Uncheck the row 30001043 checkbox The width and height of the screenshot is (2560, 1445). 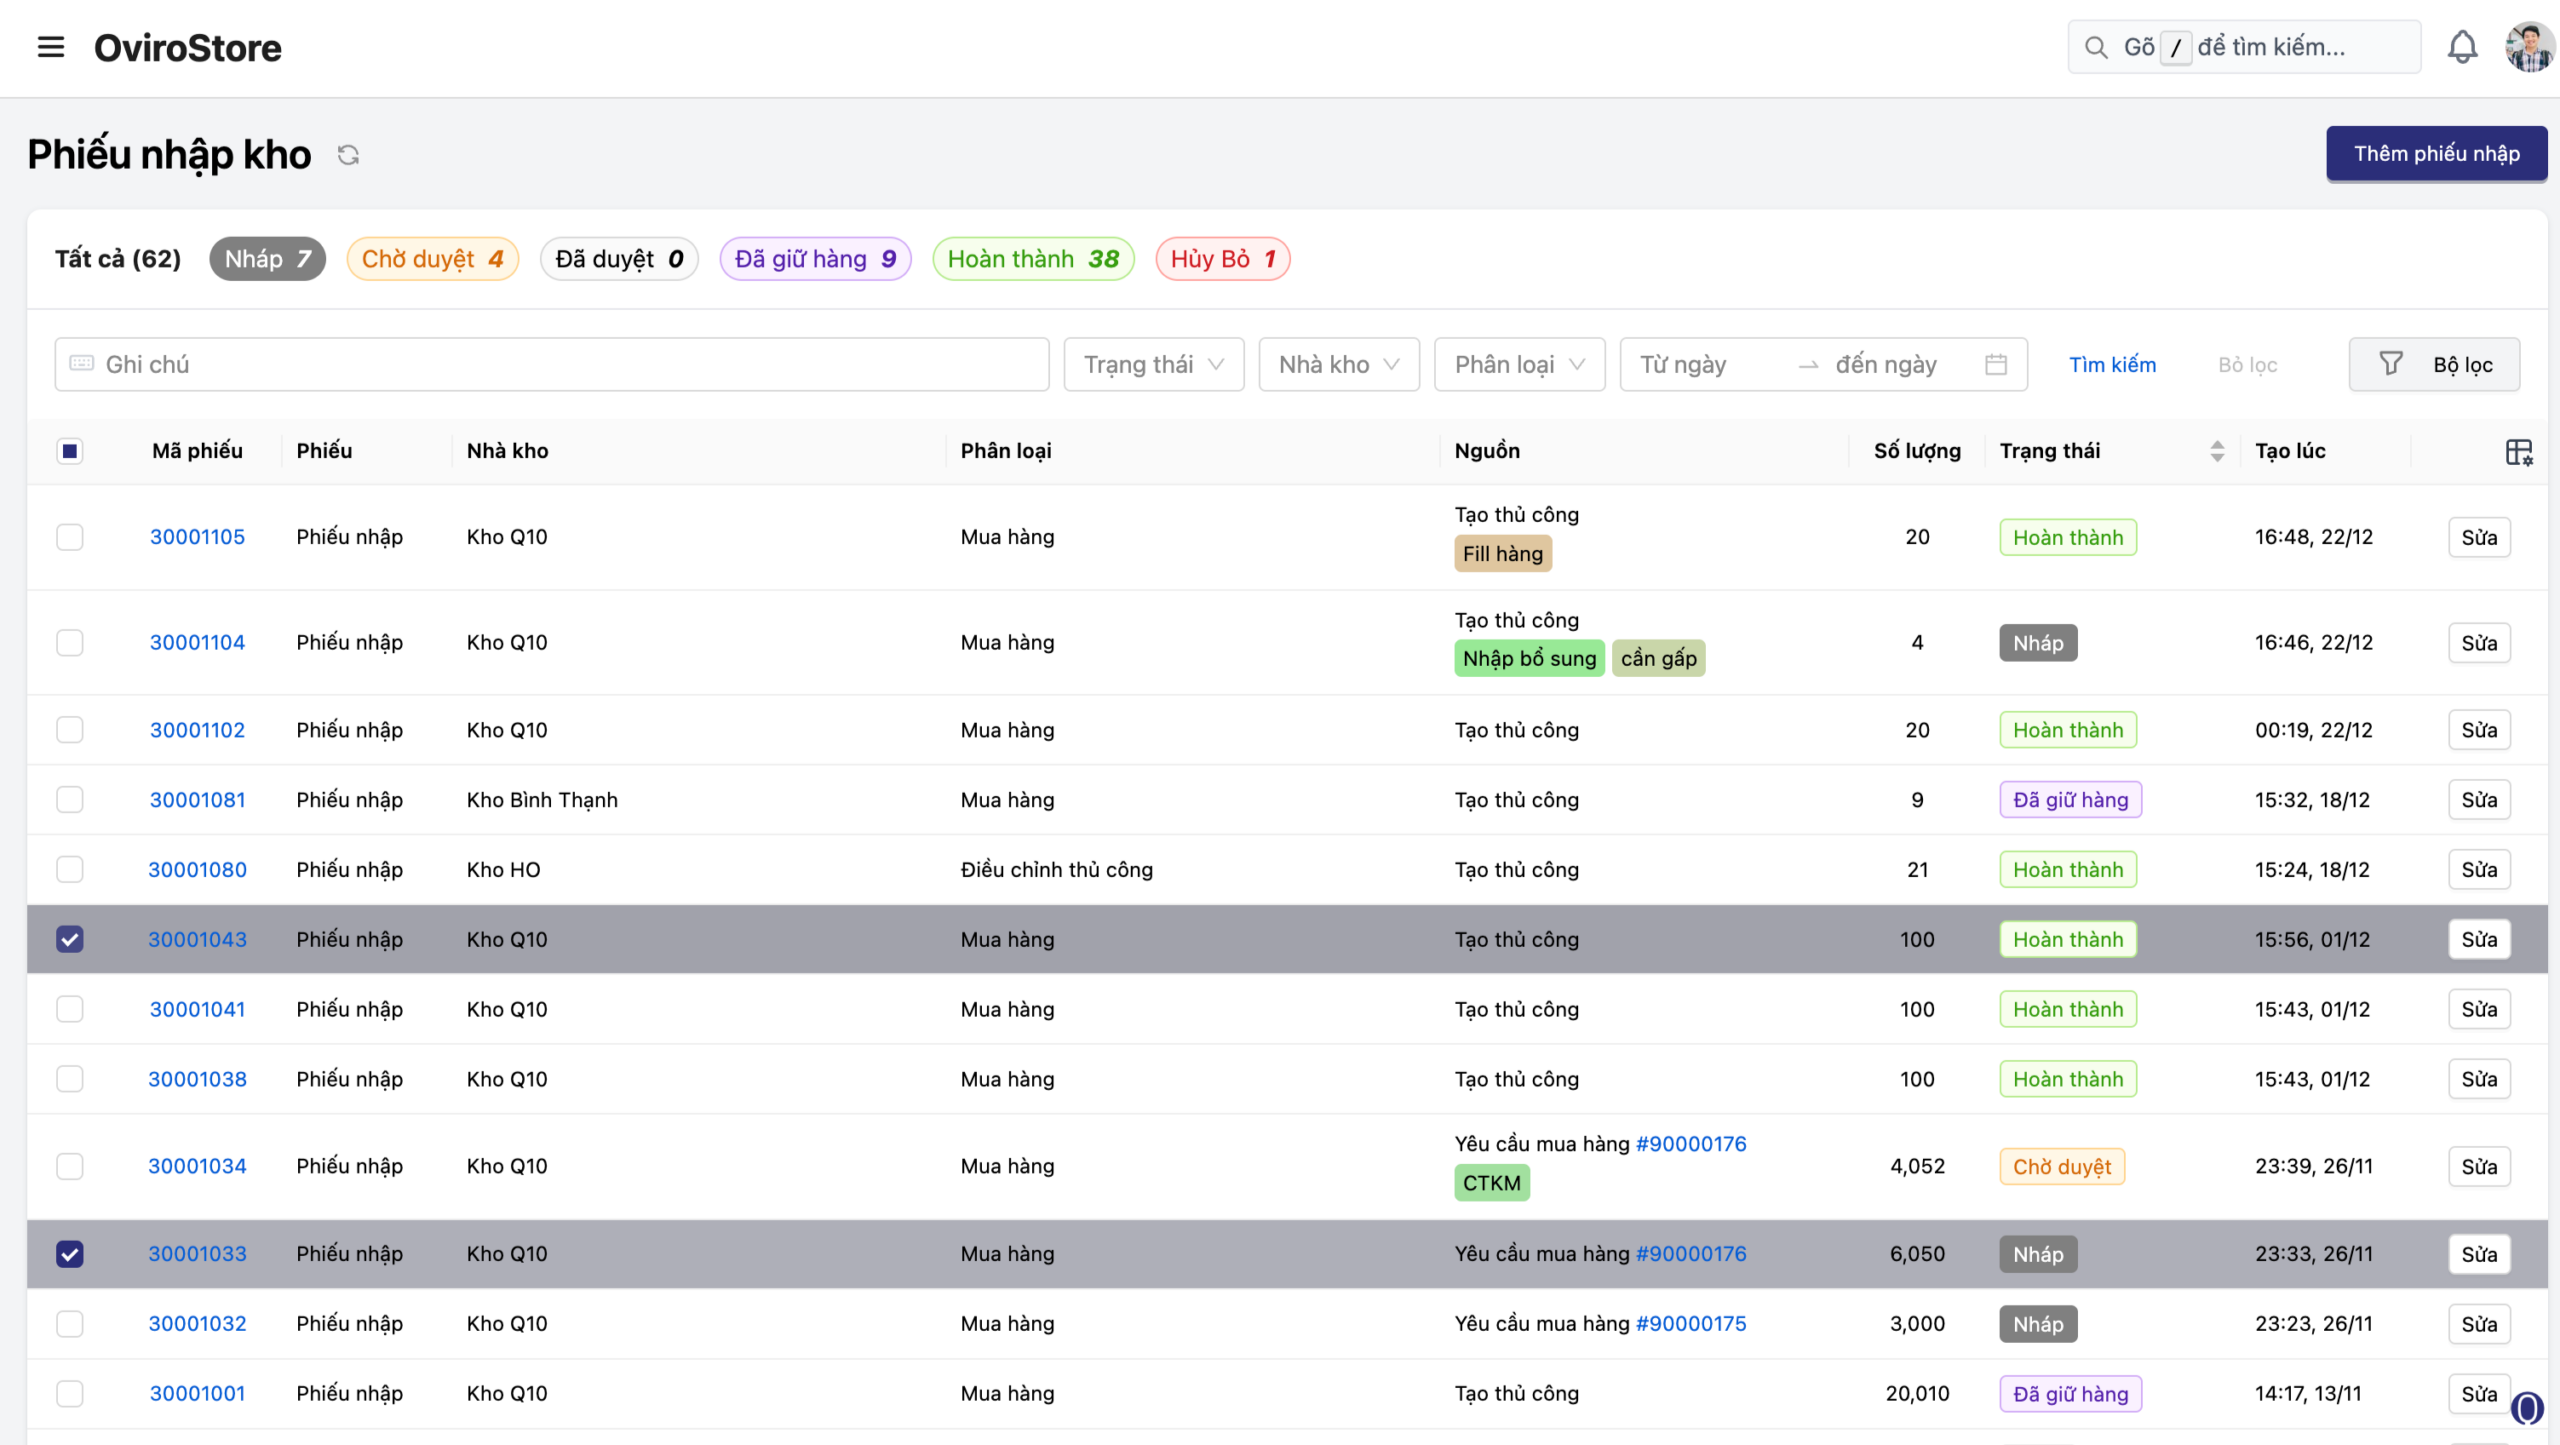[70, 939]
